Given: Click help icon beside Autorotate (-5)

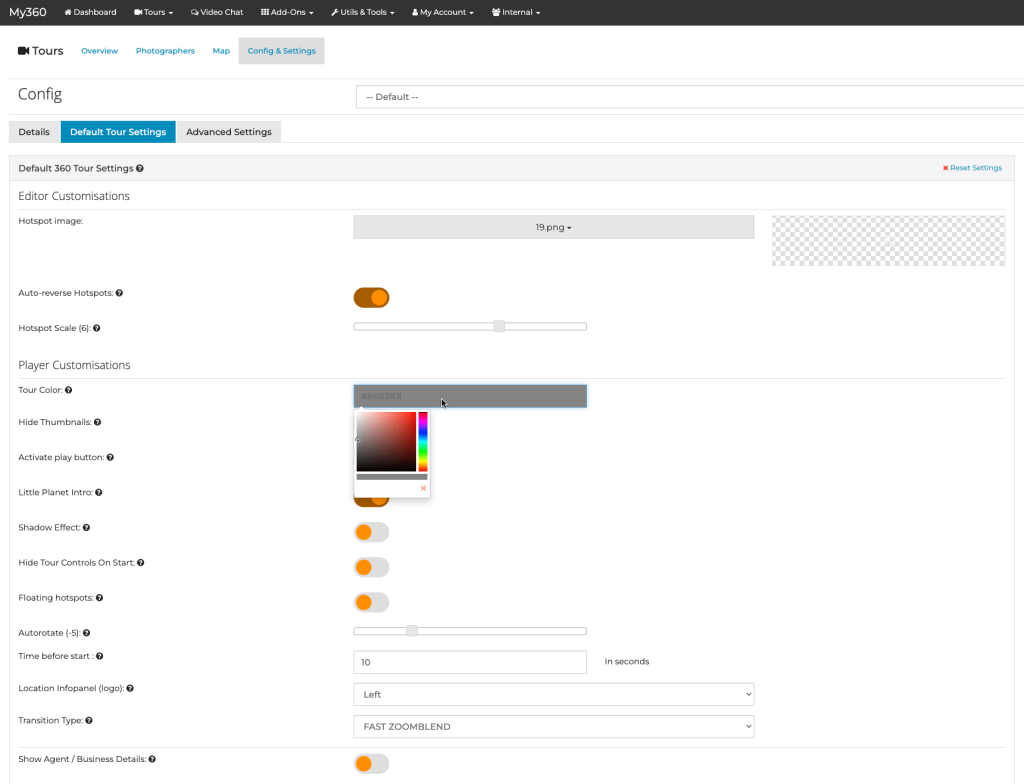Looking at the screenshot, I should [x=86, y=633].
